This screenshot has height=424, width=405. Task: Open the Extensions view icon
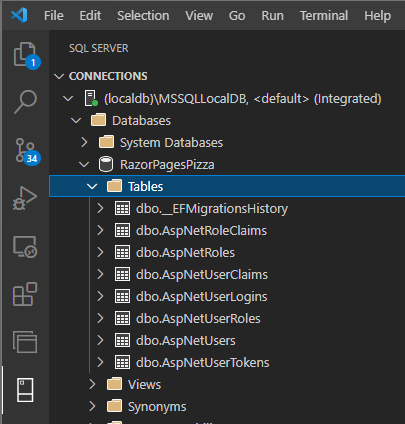[25, 294]
